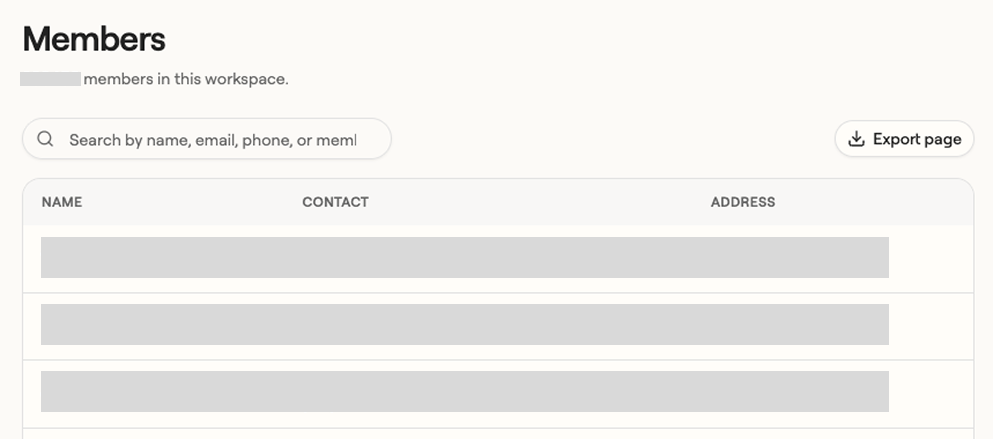
Task: Click the Members page heading
Action: 94,39
